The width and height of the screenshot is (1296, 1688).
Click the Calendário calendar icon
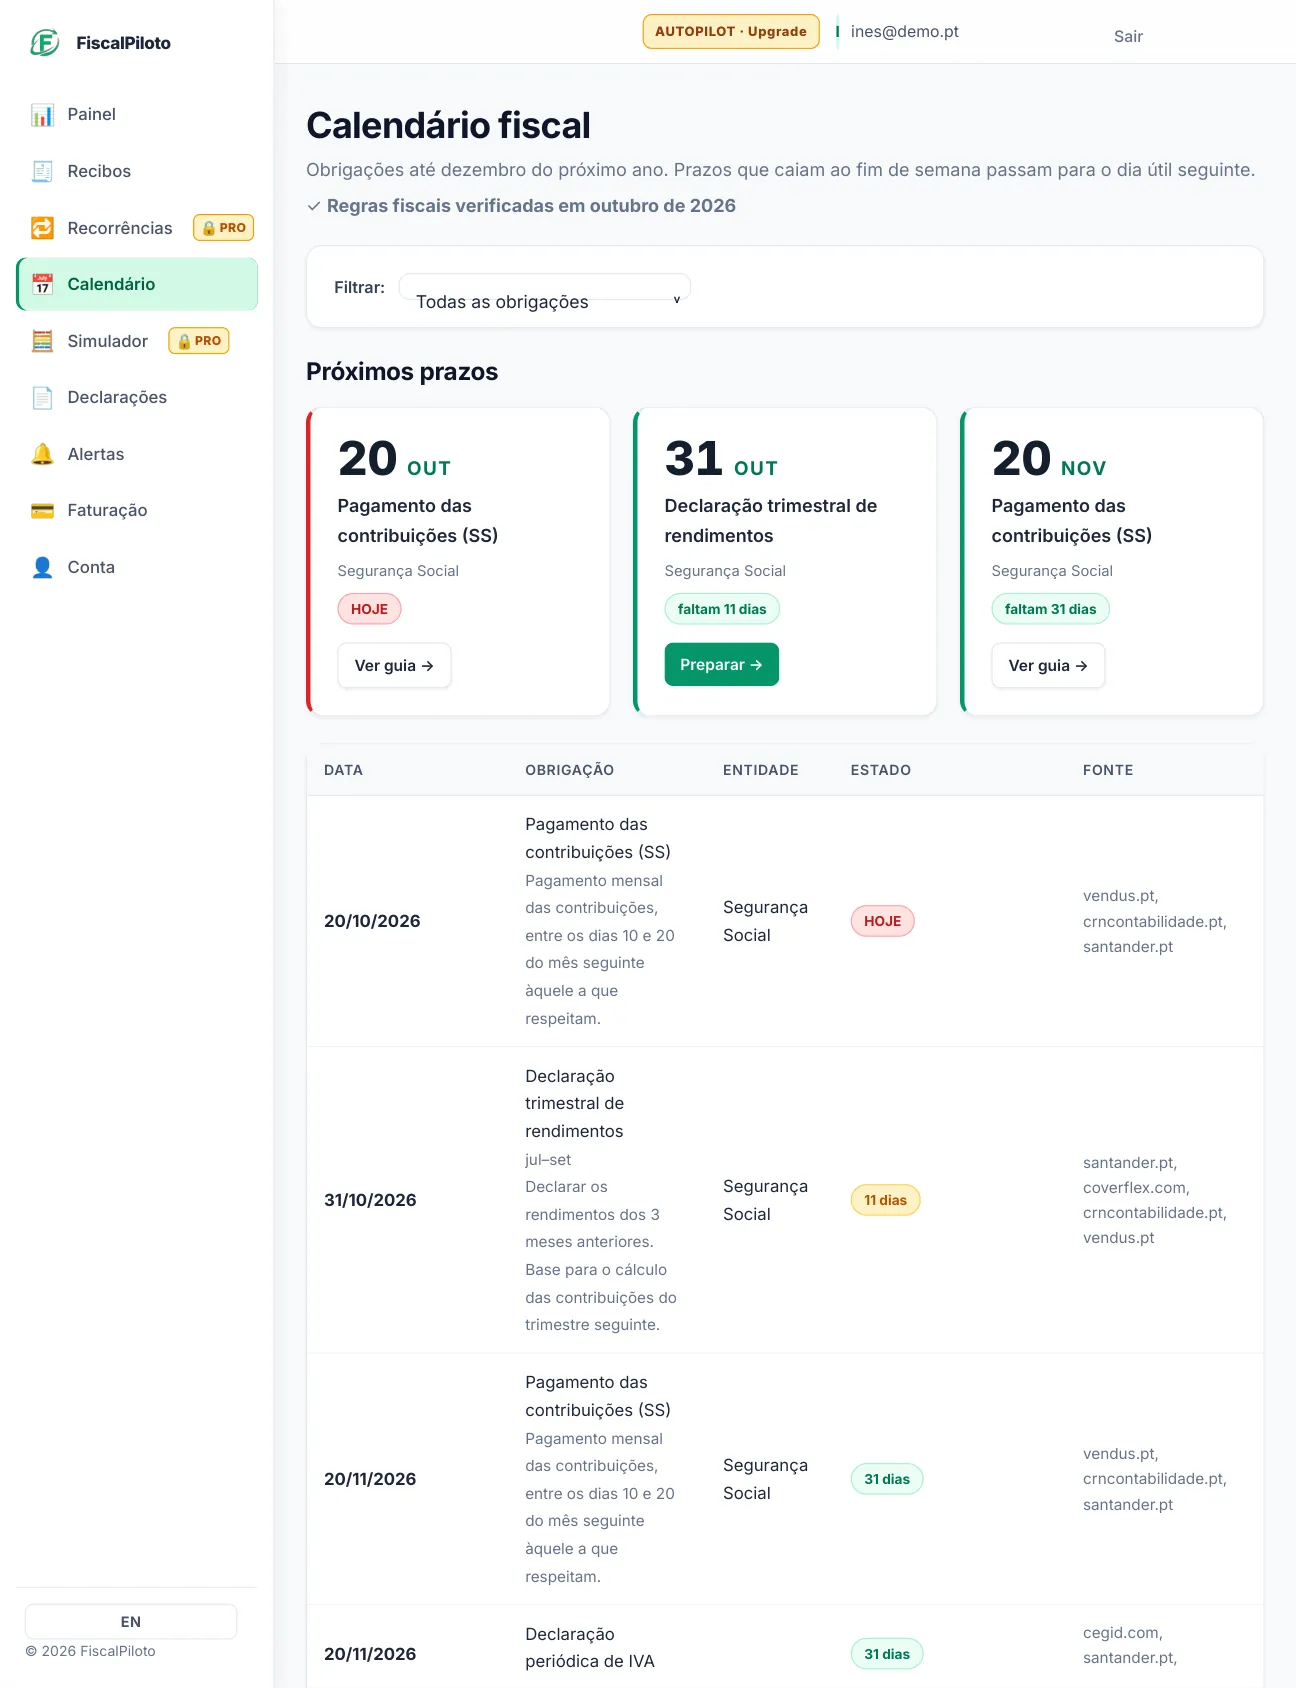click(x=42, y=284)
